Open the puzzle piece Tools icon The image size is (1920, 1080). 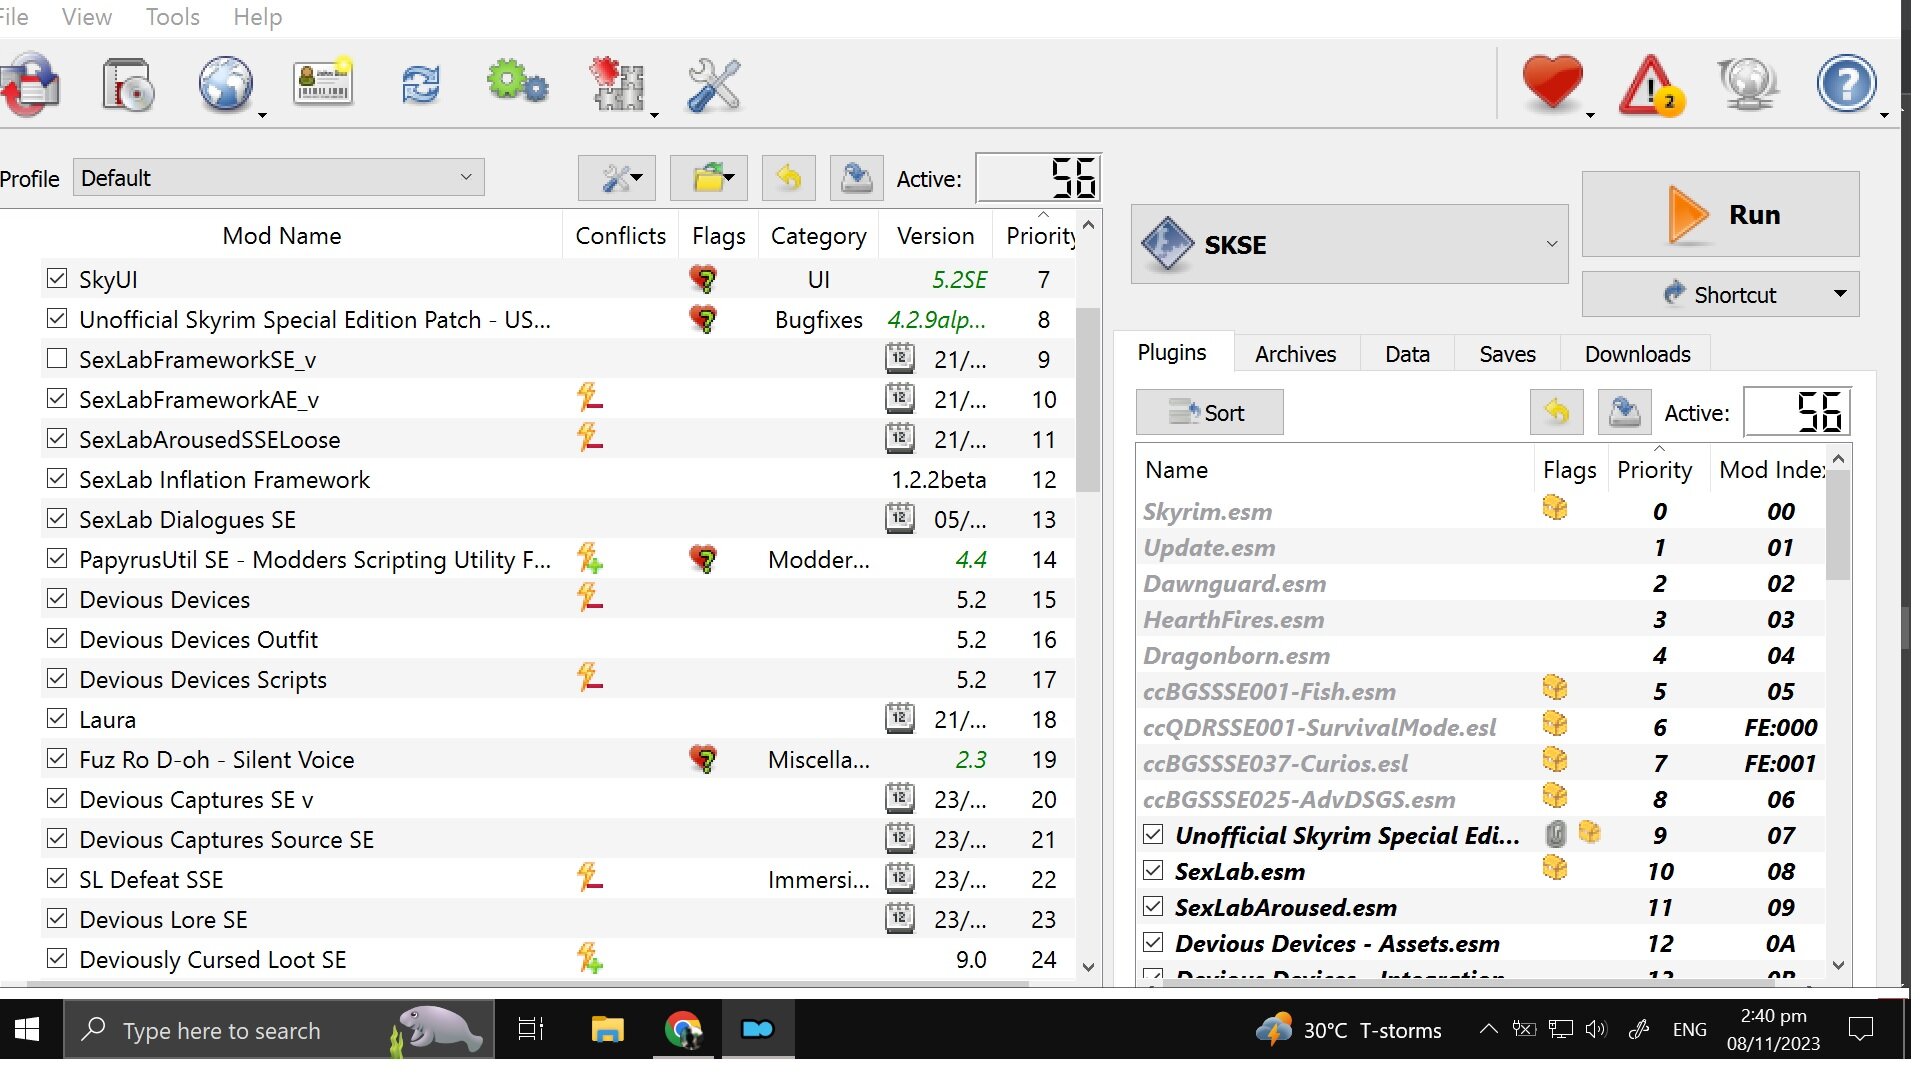pyautogui.click(x=617, y=84)
